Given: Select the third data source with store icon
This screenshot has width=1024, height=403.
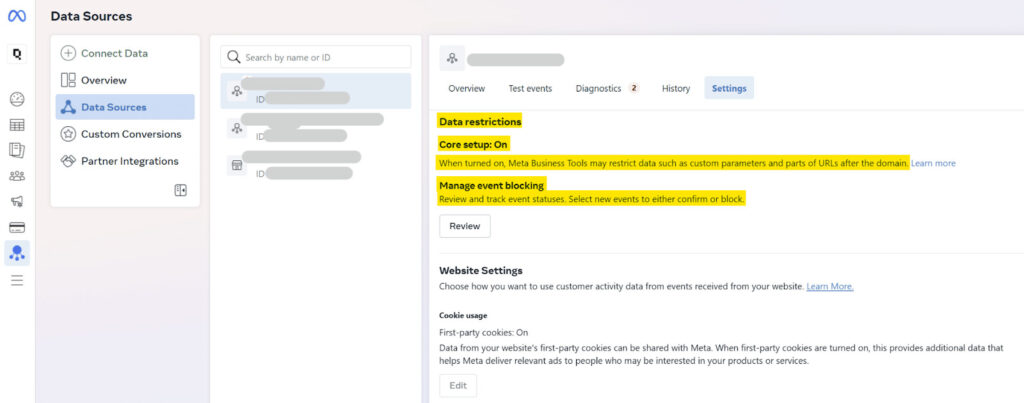Looking at the screenshot, I should pyautogui.click(x=315, y=165).
